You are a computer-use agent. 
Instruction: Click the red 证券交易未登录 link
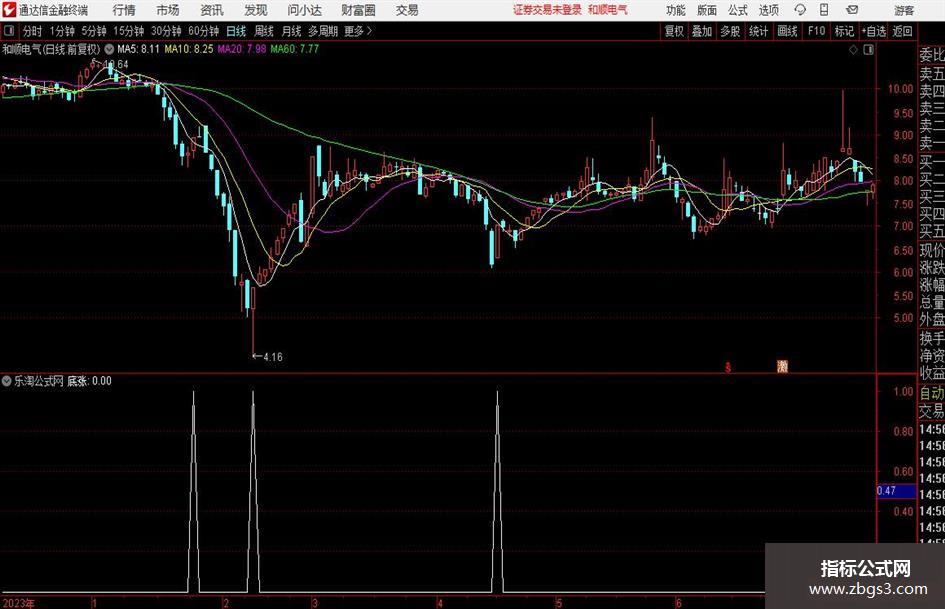coord(547,10)
